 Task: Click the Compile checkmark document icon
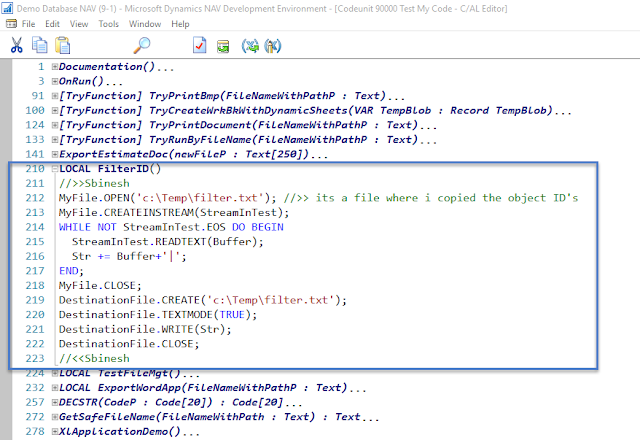pos(200,45)
